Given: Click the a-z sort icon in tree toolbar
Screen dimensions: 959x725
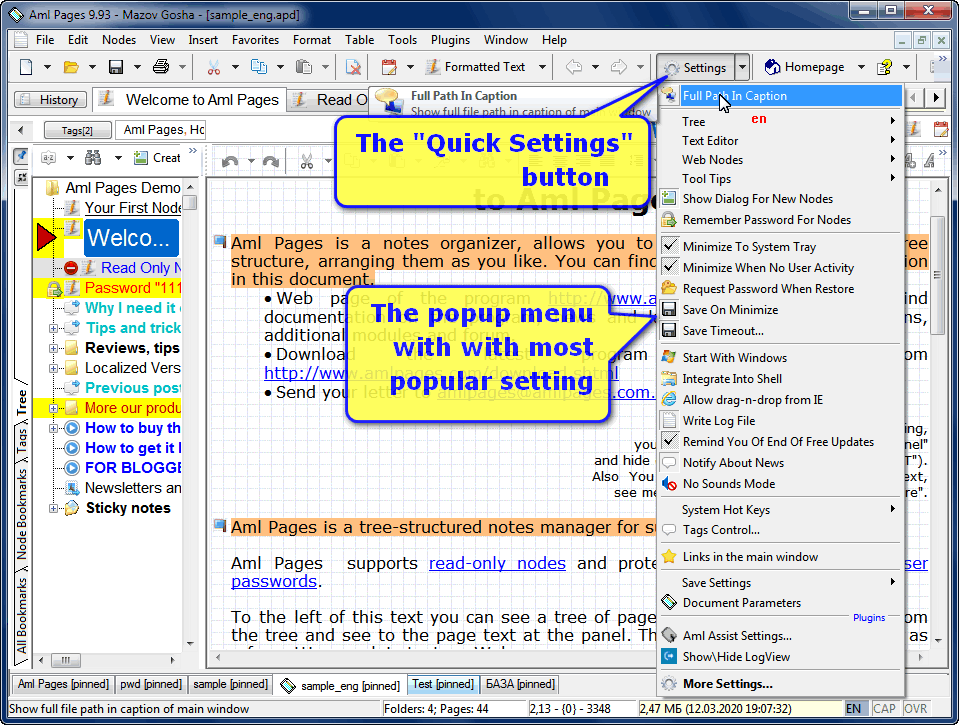Looking at the screenshot, I should pos(48,158).
